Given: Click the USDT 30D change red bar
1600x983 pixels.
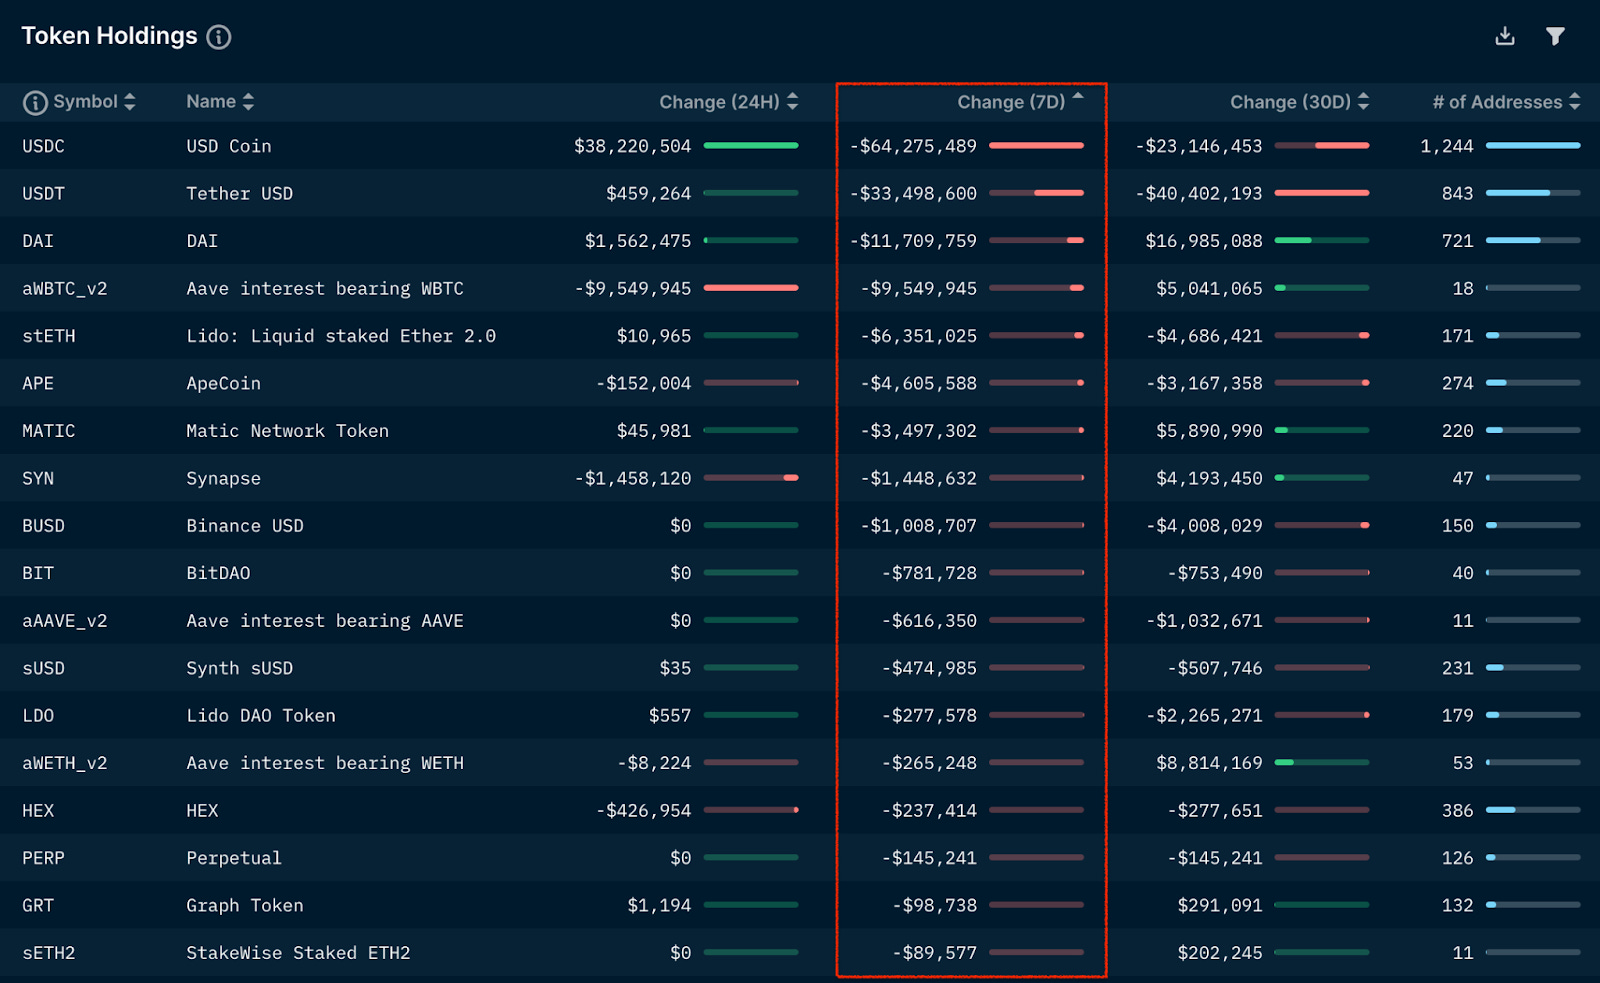Looking at the screenshot, I should coord(1322,193).
